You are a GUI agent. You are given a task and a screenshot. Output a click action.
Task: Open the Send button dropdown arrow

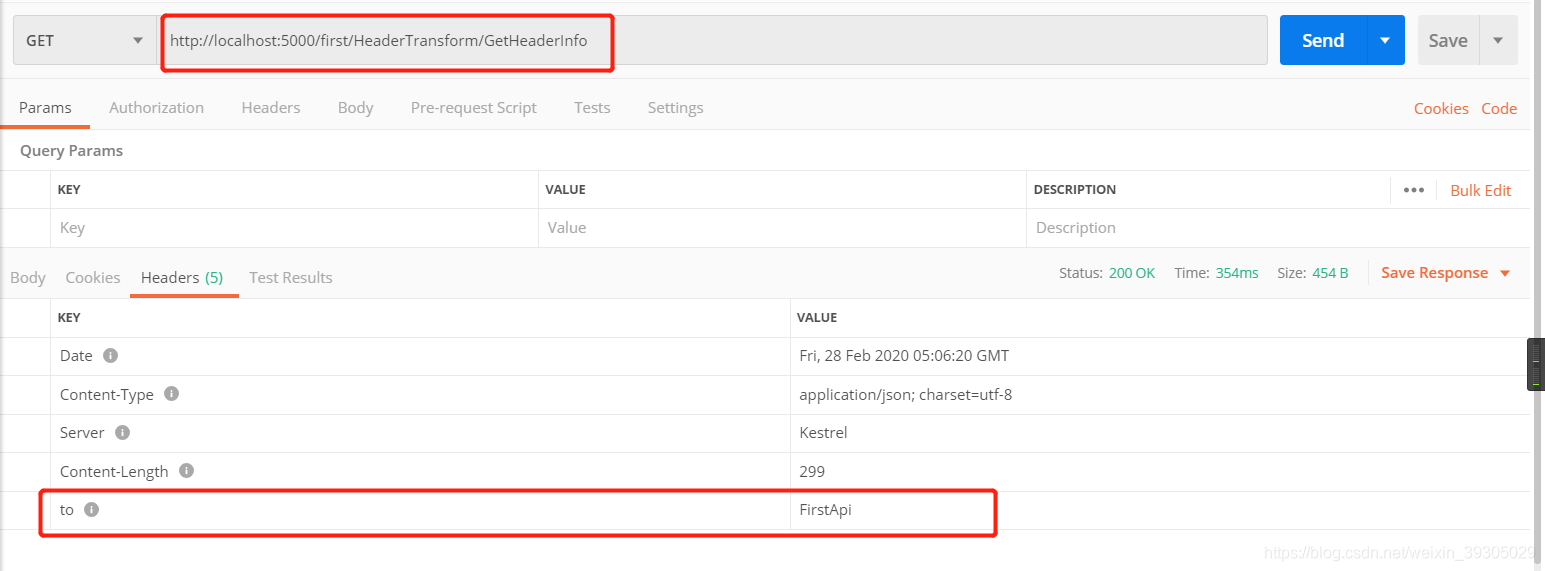(x=1385, y=41)
